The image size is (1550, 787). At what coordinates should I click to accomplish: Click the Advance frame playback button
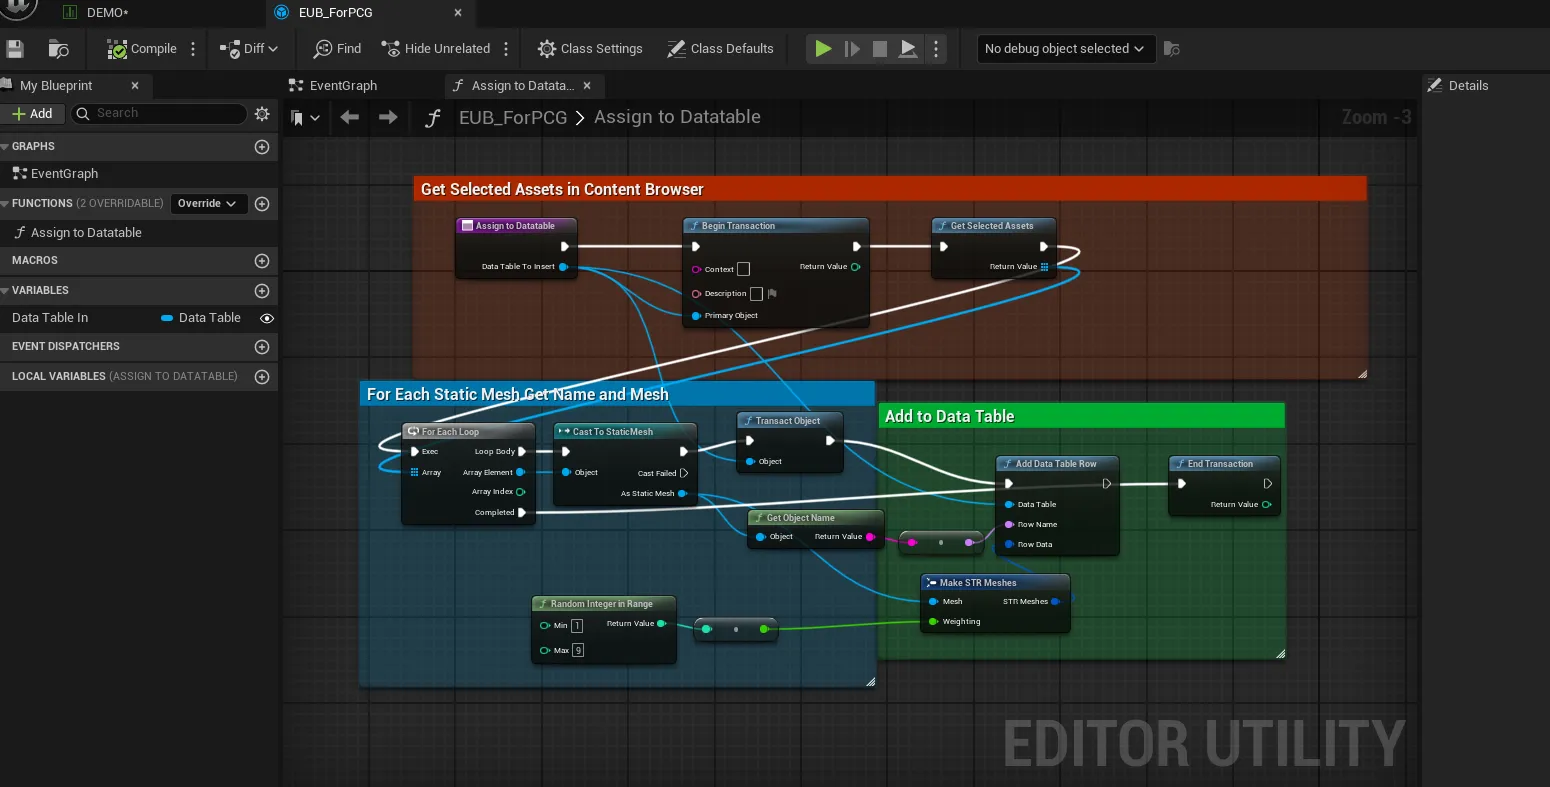pyautogui.click(x=852, y=48)
